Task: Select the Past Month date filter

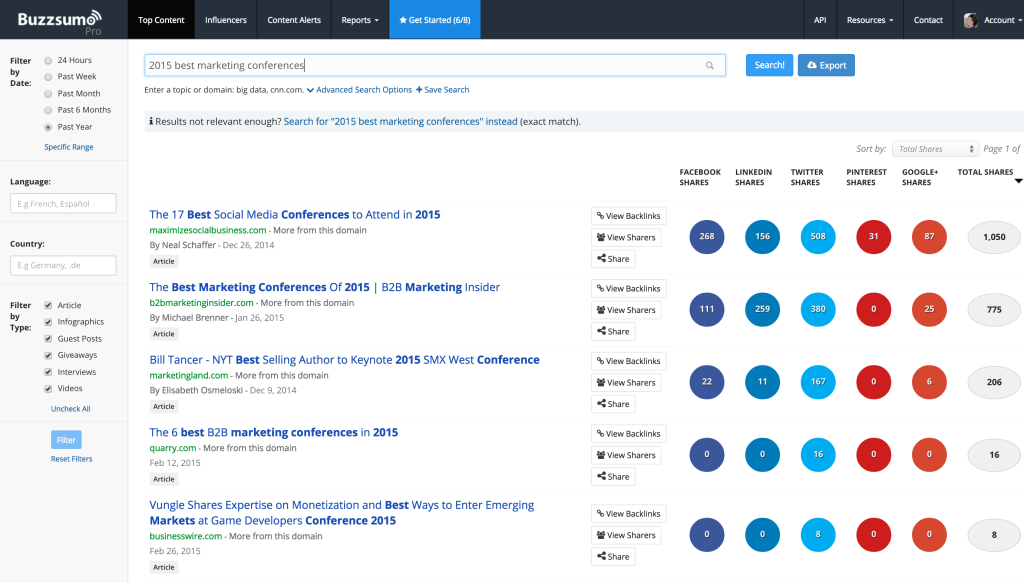Action: click(x=48, y=94)
